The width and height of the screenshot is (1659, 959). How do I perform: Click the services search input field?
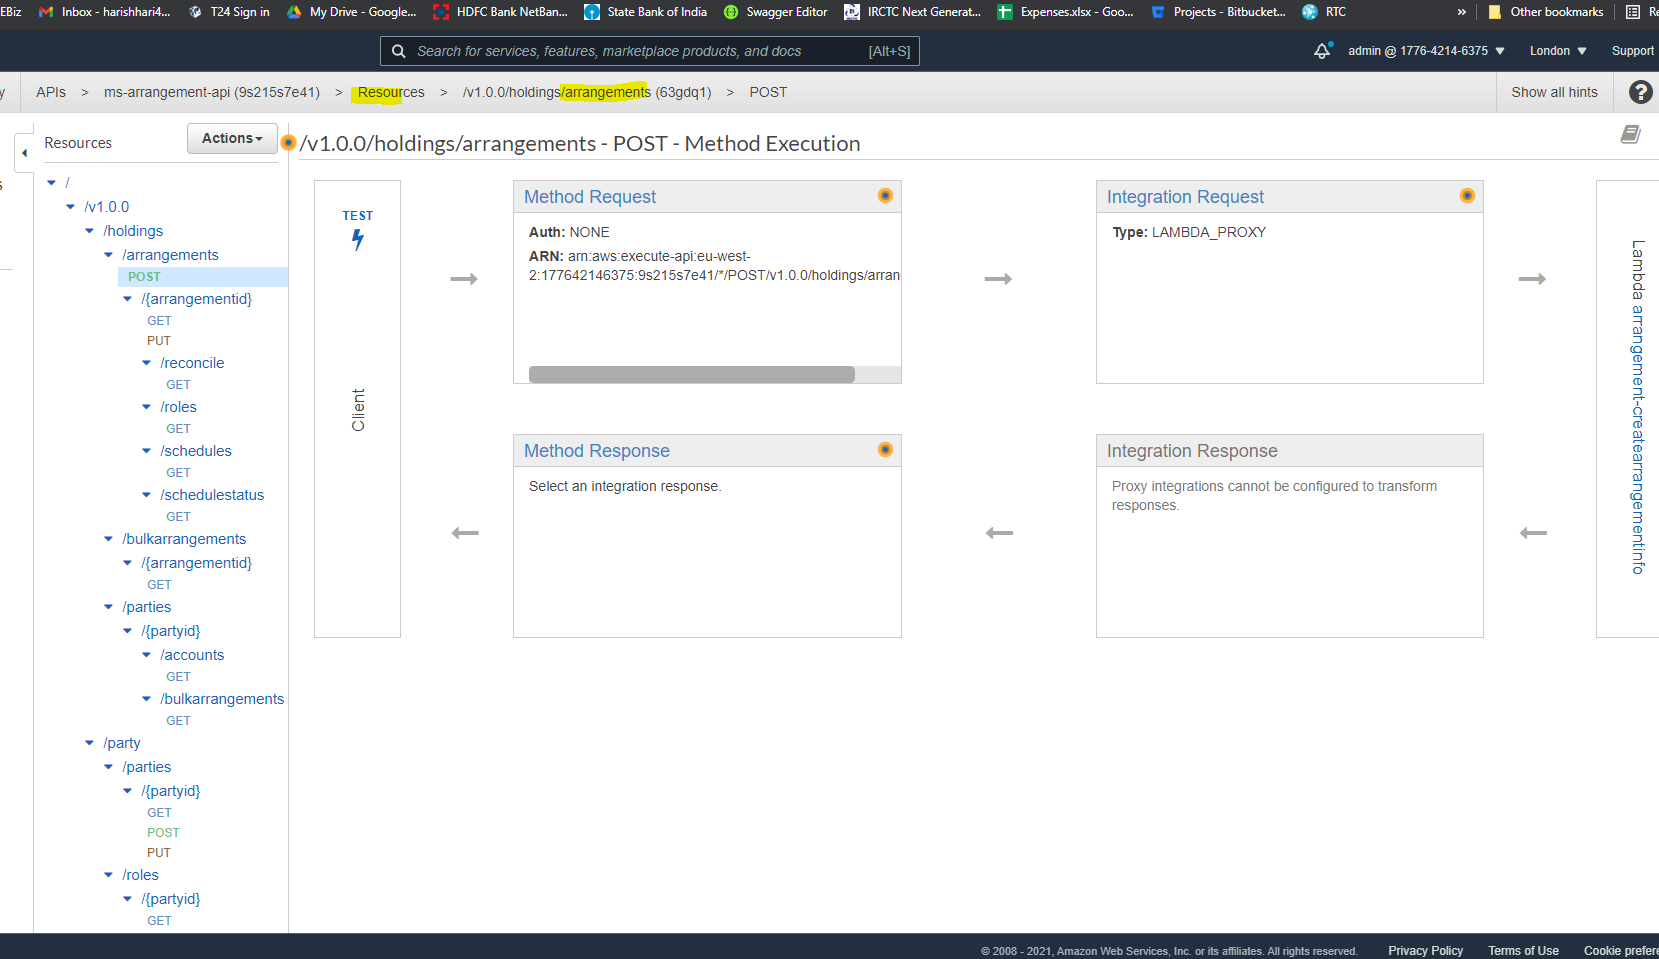pos(640,51)
